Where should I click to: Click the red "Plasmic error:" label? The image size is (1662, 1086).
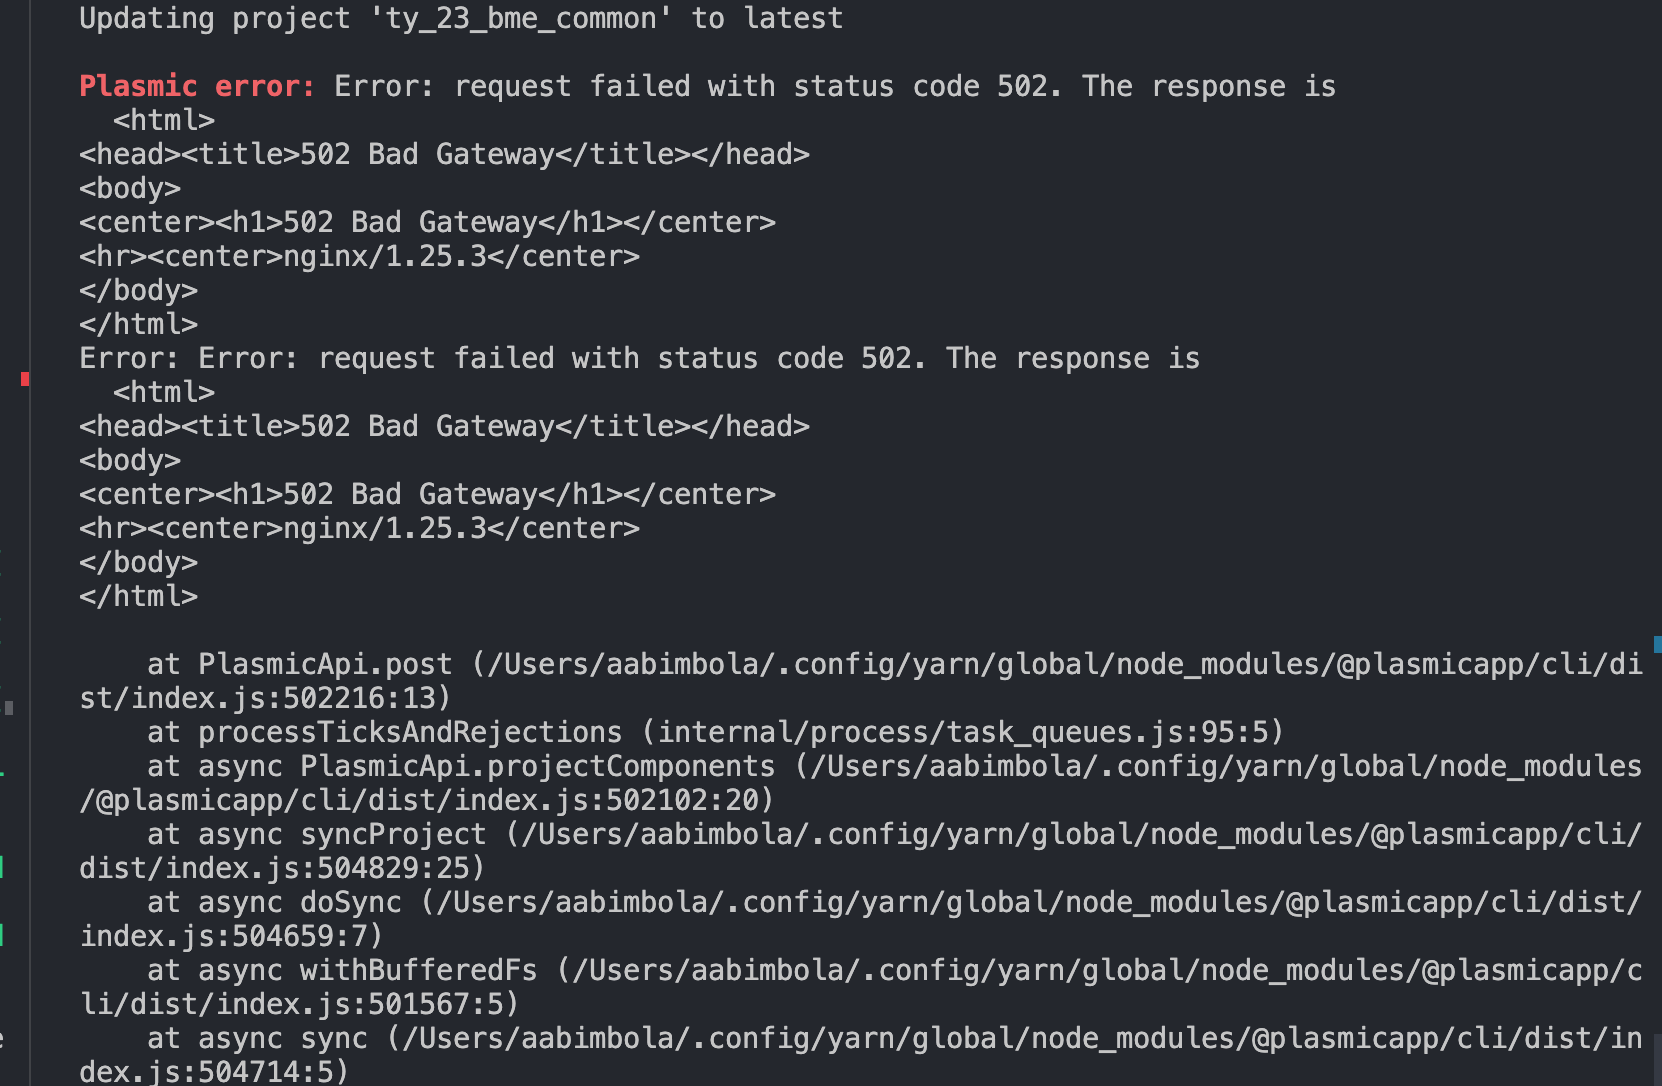click(x=197, y=87)
